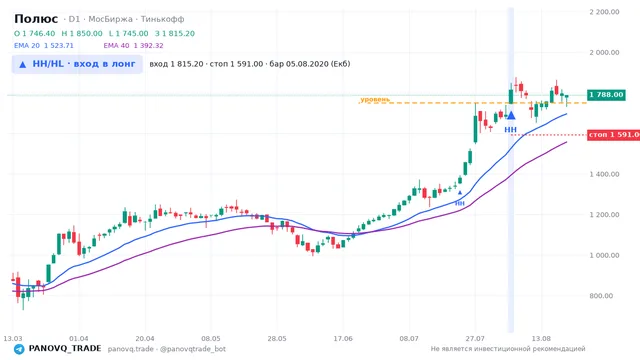Click the 'EMA 40 1 392.32' legend
Screen dimensions: 640x360
click(x=133, y=46)
